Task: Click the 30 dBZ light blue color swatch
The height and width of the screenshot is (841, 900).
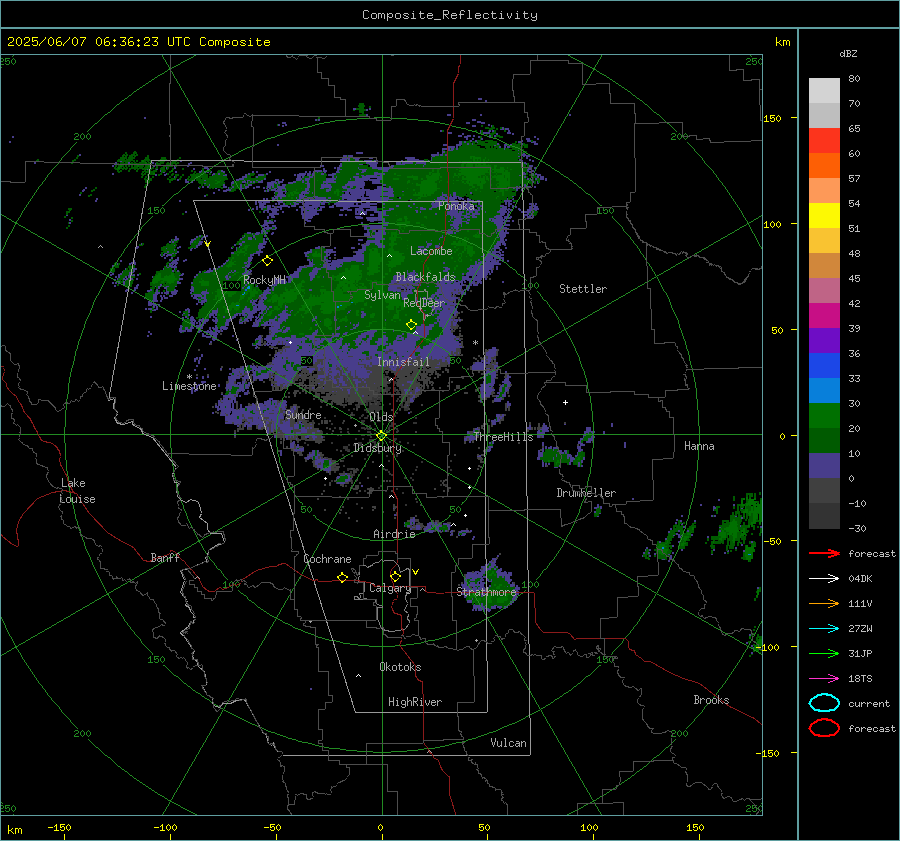Action: click(824, 391)
